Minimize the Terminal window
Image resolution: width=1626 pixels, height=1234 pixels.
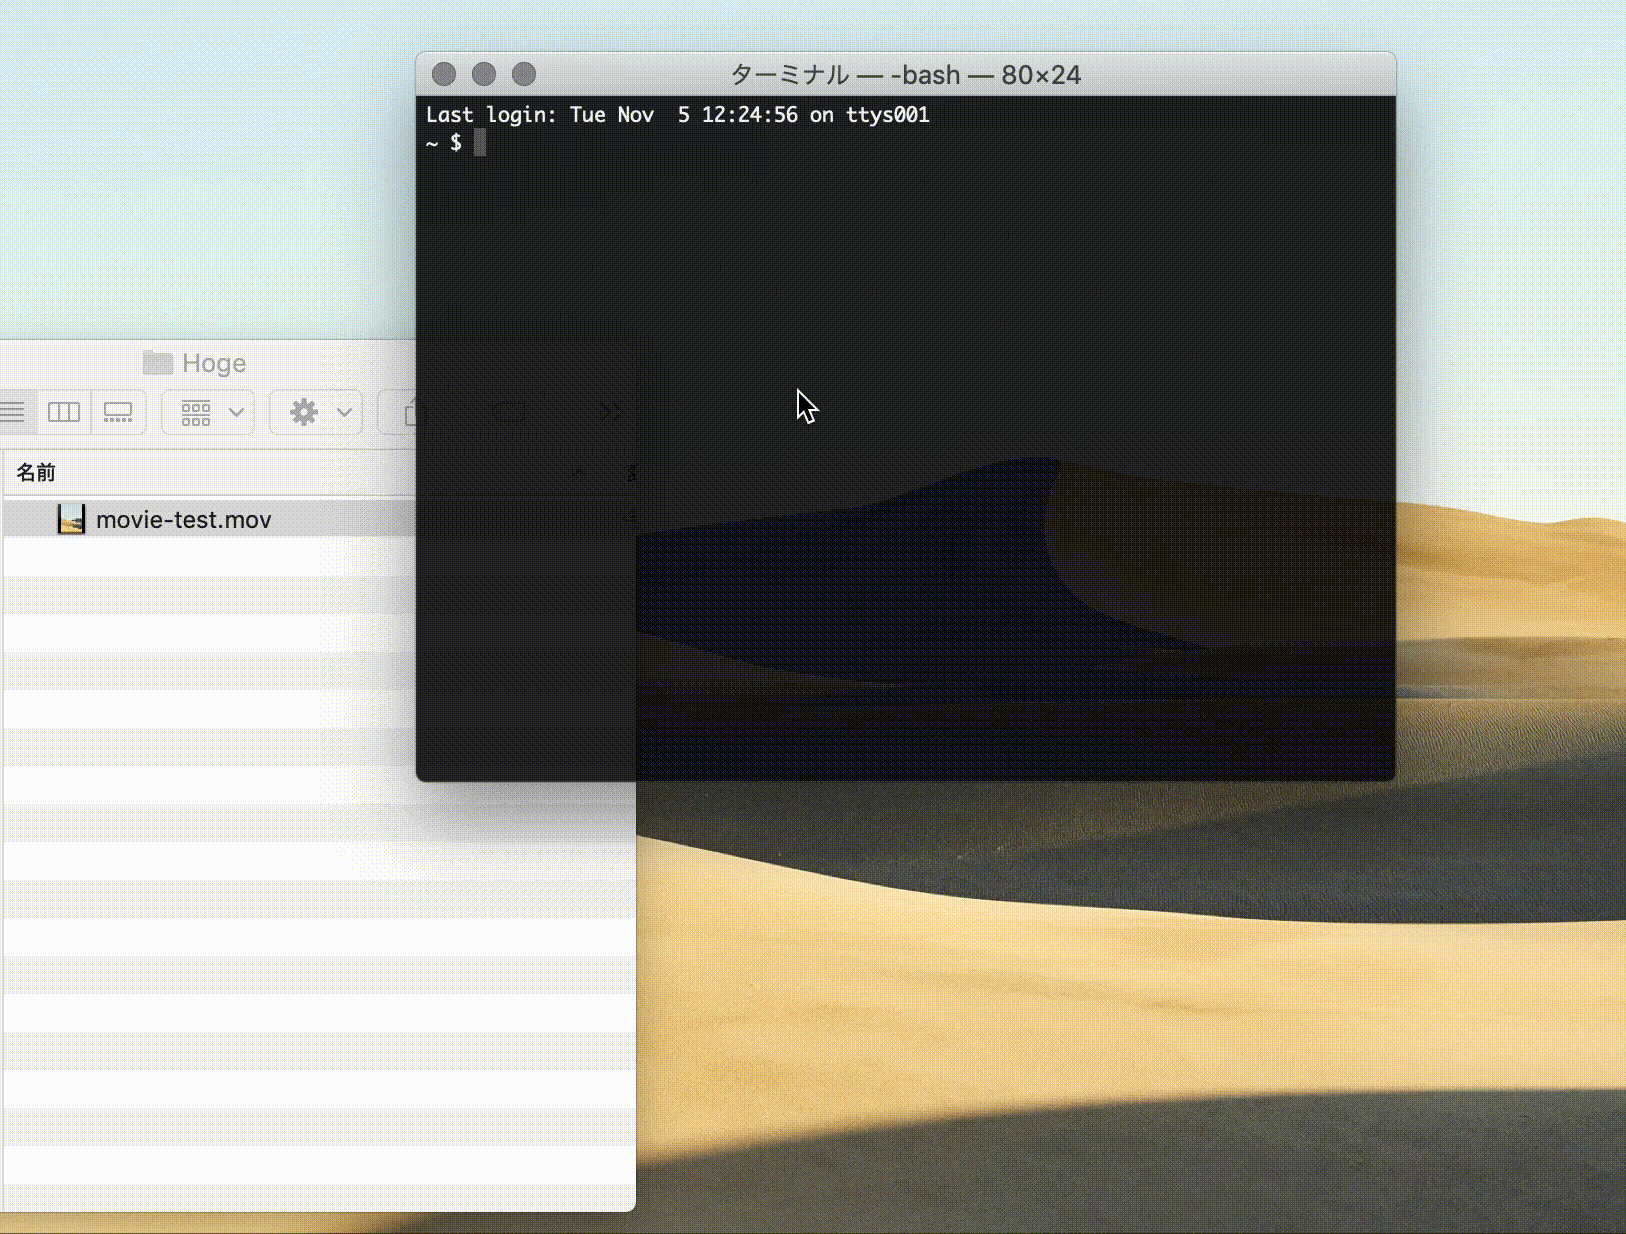click(x=484, y=74)
